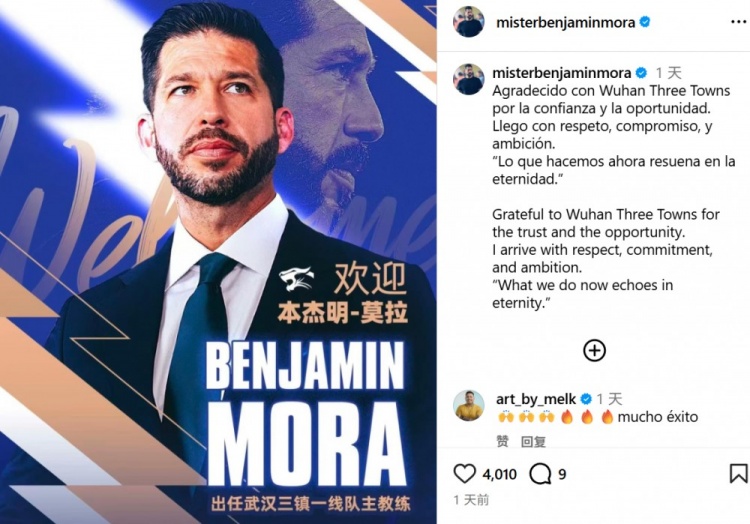Open art_by_melk commenter profile

click(536, 399)
